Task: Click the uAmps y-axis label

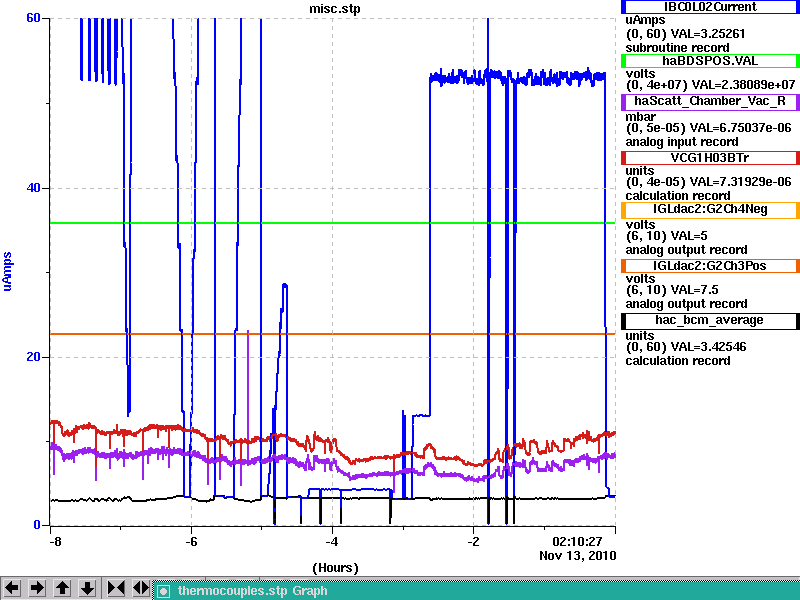Action: 7,271
